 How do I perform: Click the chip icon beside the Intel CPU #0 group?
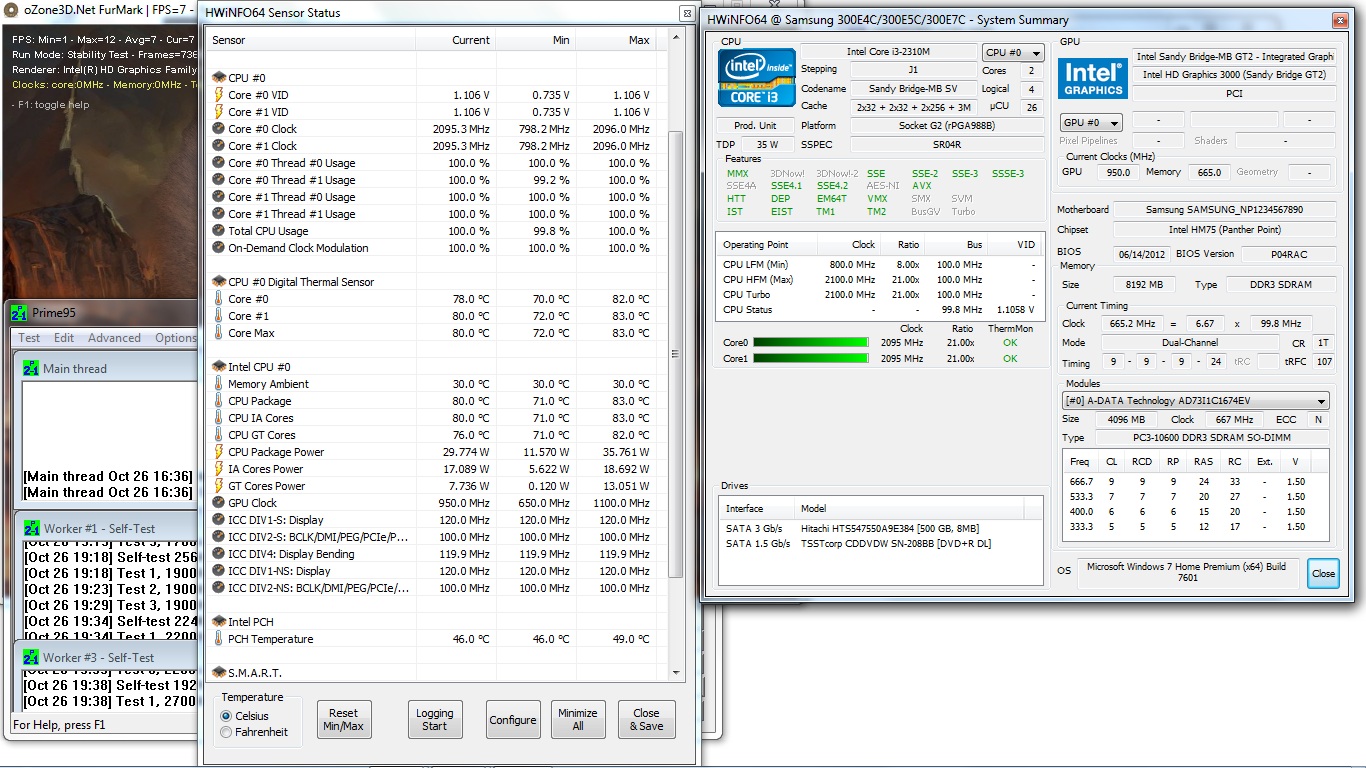click(x=219, y=367)
